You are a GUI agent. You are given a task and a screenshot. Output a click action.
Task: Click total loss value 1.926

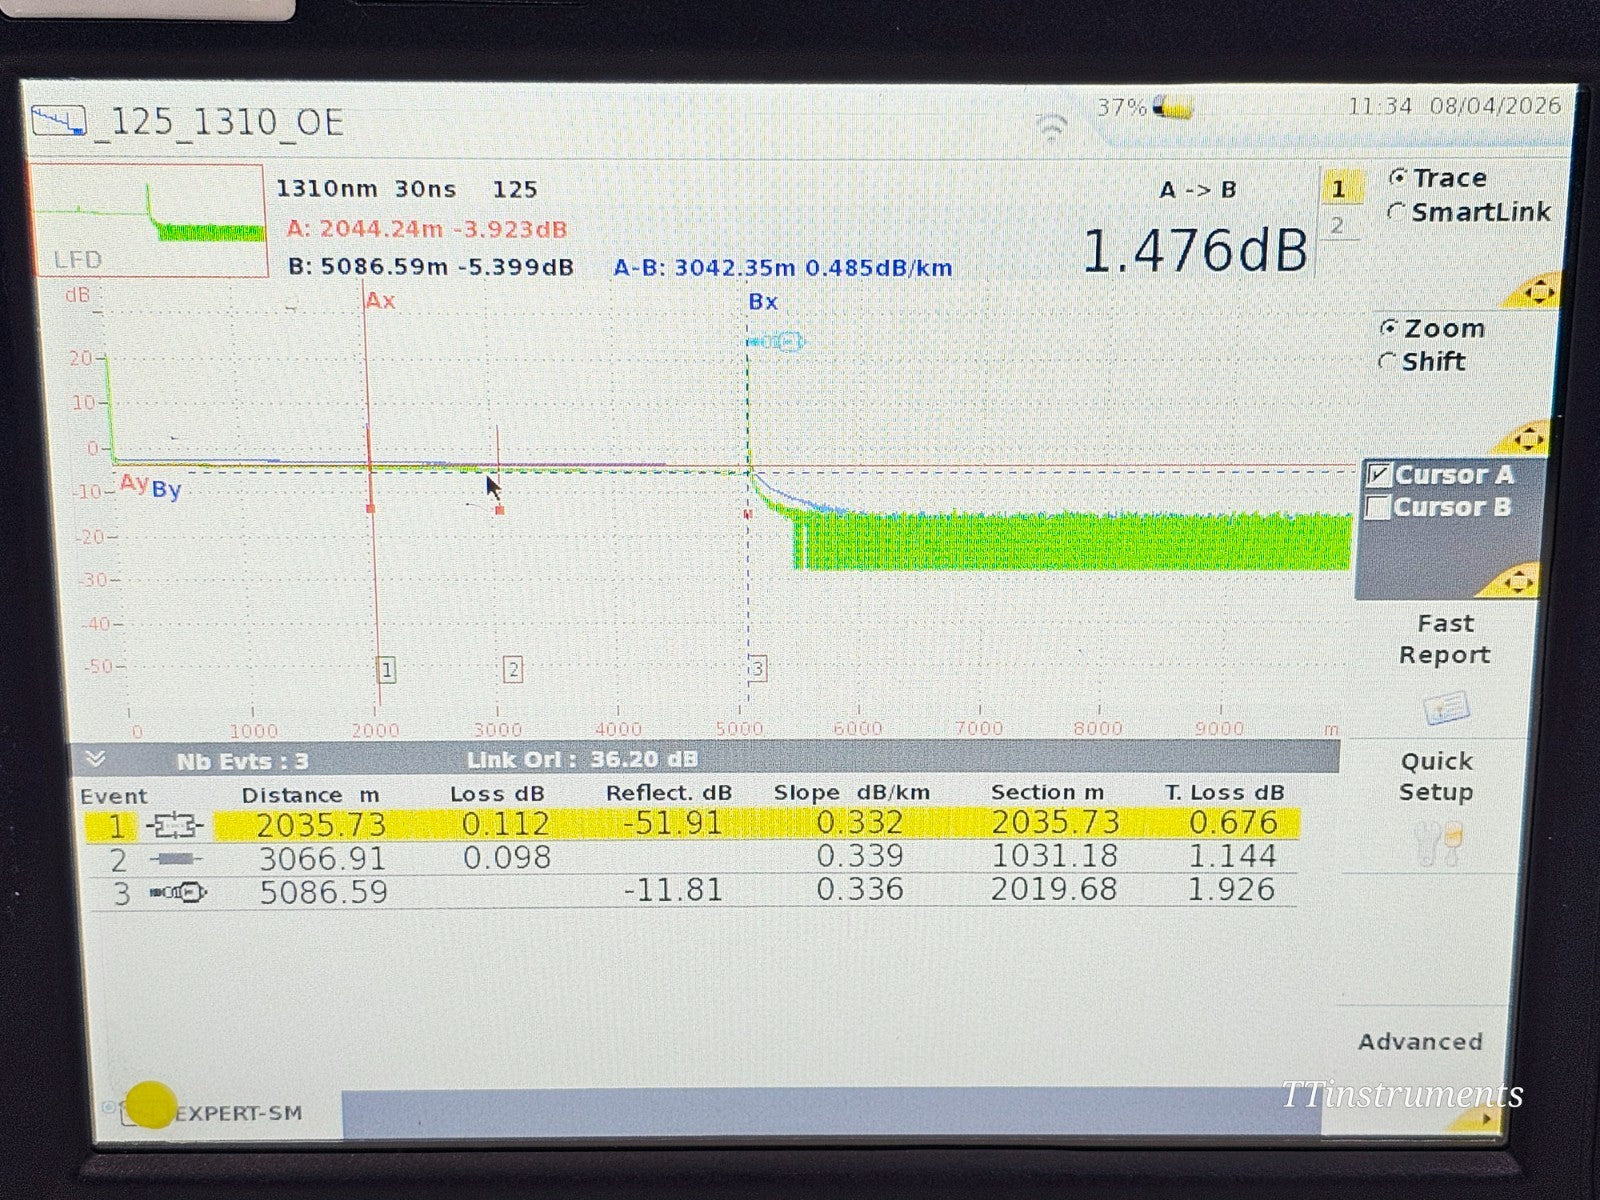[x=1231, y=889]
